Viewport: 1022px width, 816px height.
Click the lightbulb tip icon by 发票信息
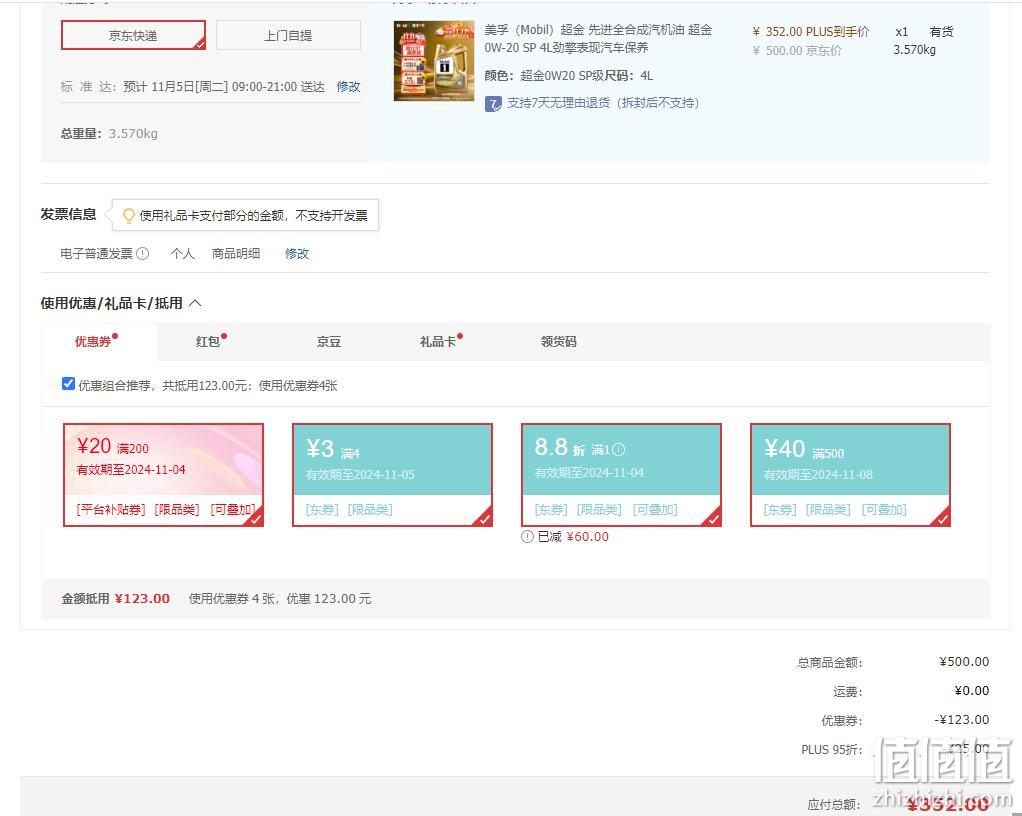click(128, 216)
